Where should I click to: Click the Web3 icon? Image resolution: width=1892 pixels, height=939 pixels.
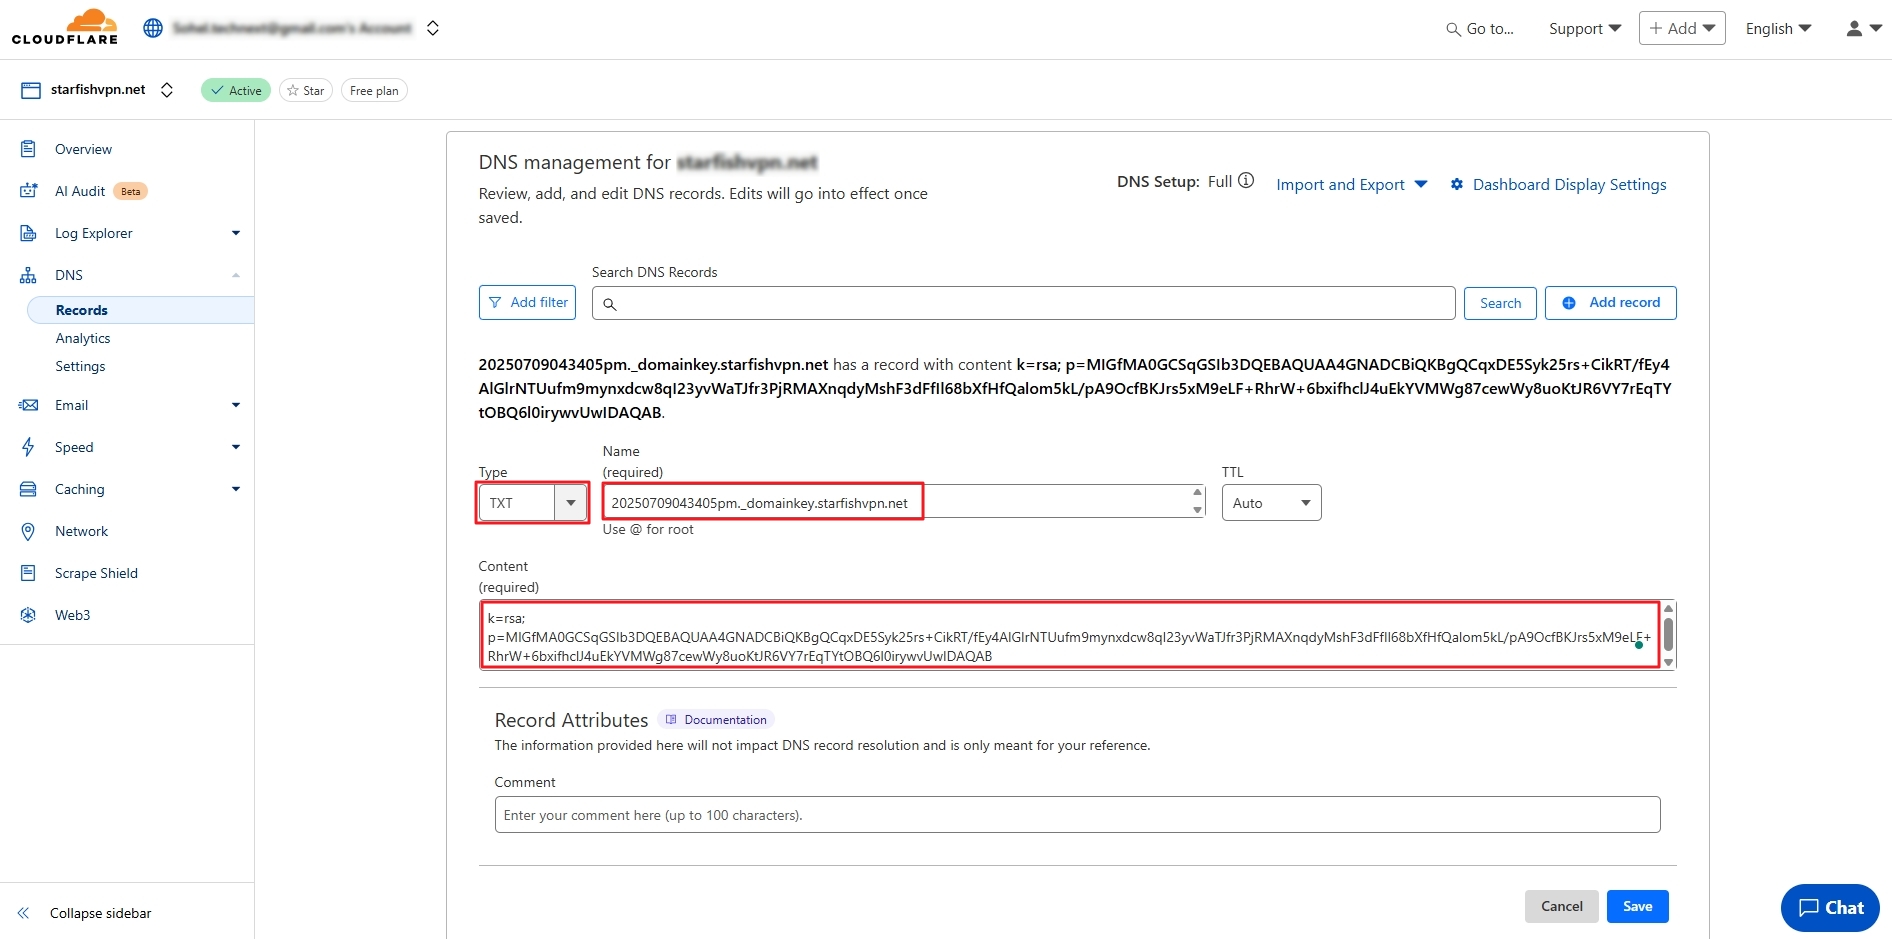point(28,615)
